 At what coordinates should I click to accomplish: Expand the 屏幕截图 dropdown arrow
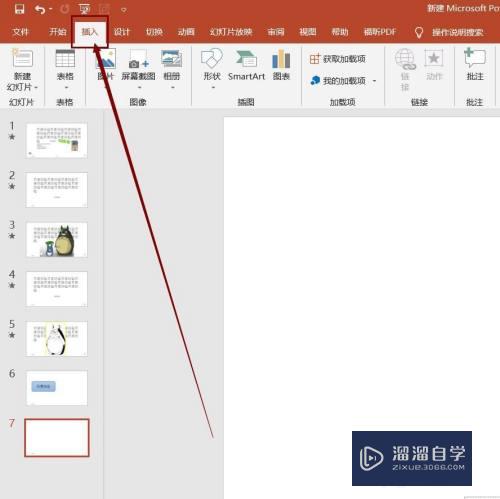point(139,88)
